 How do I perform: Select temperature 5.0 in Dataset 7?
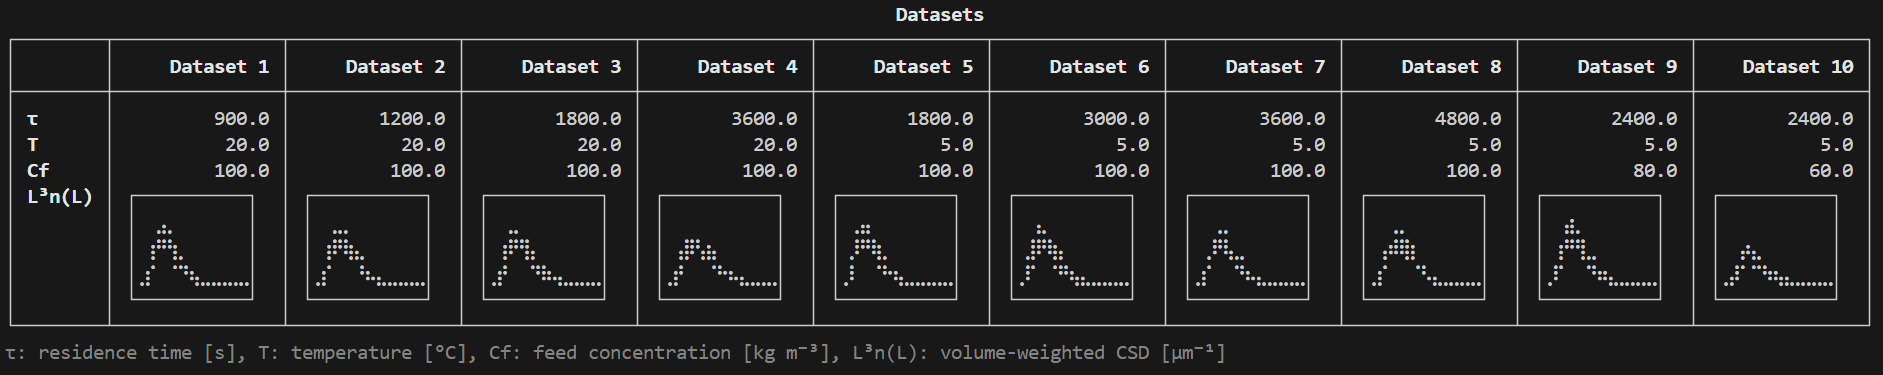click(x=1309, y=145)
